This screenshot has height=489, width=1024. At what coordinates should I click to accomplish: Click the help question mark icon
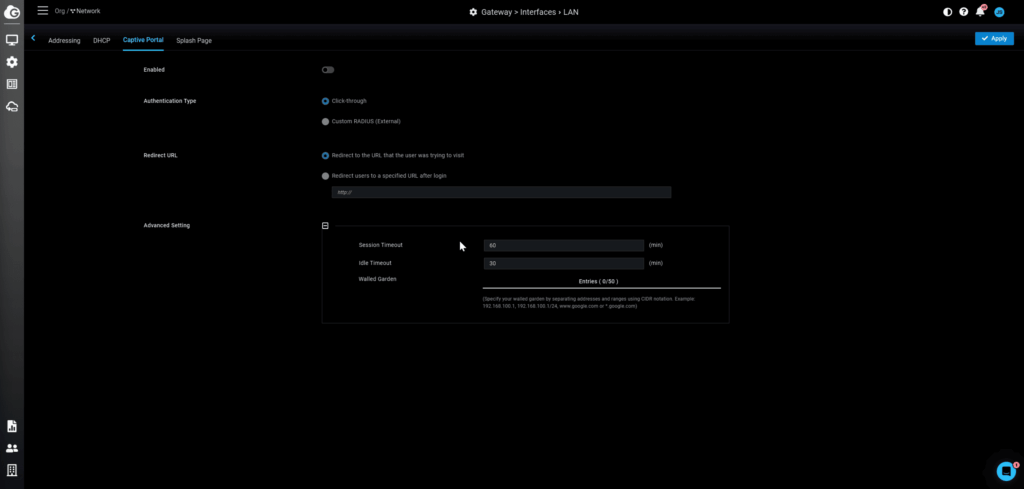click(x=964, y=12)
